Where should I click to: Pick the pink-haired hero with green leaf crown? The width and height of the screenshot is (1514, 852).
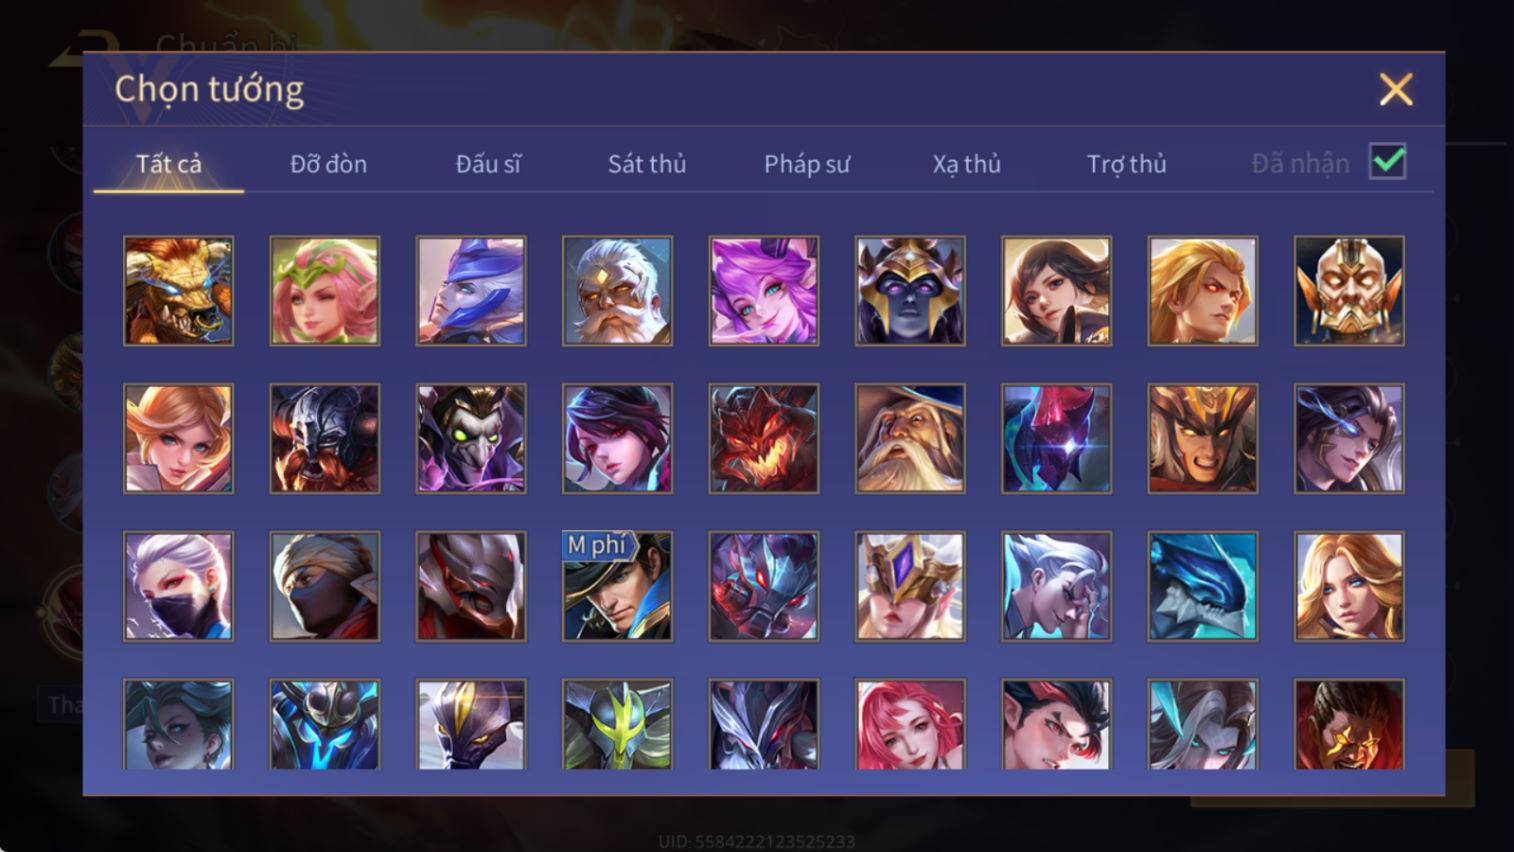click(x=325, y=291)
